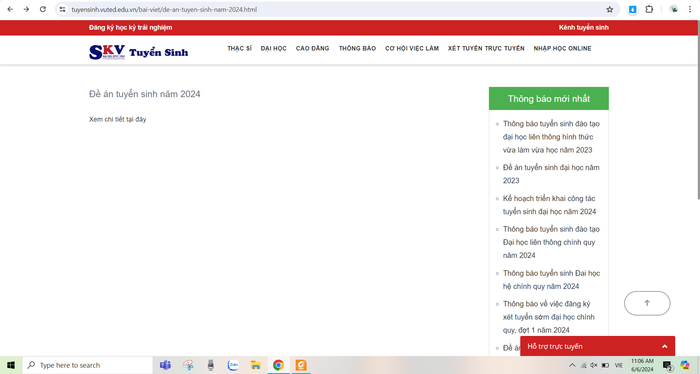Show hidden system tray icons chevron
This screenshot has width=700, height=374.
point(572,365)
